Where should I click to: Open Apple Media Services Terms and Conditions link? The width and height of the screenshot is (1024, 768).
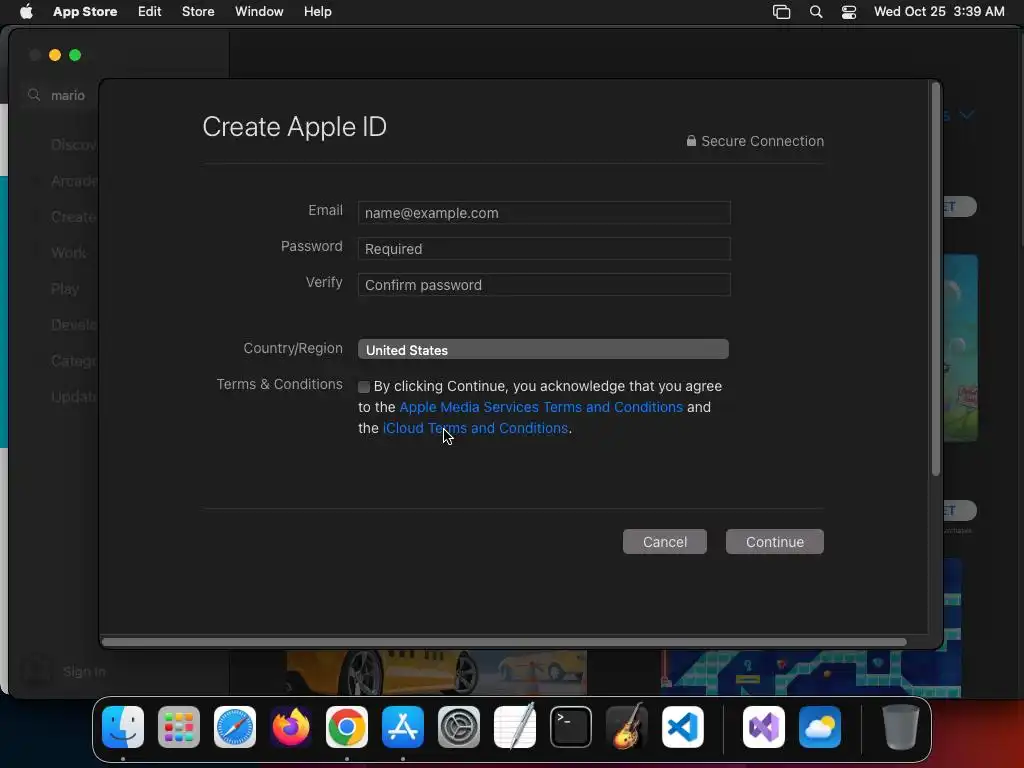click(x=541, y=407)
